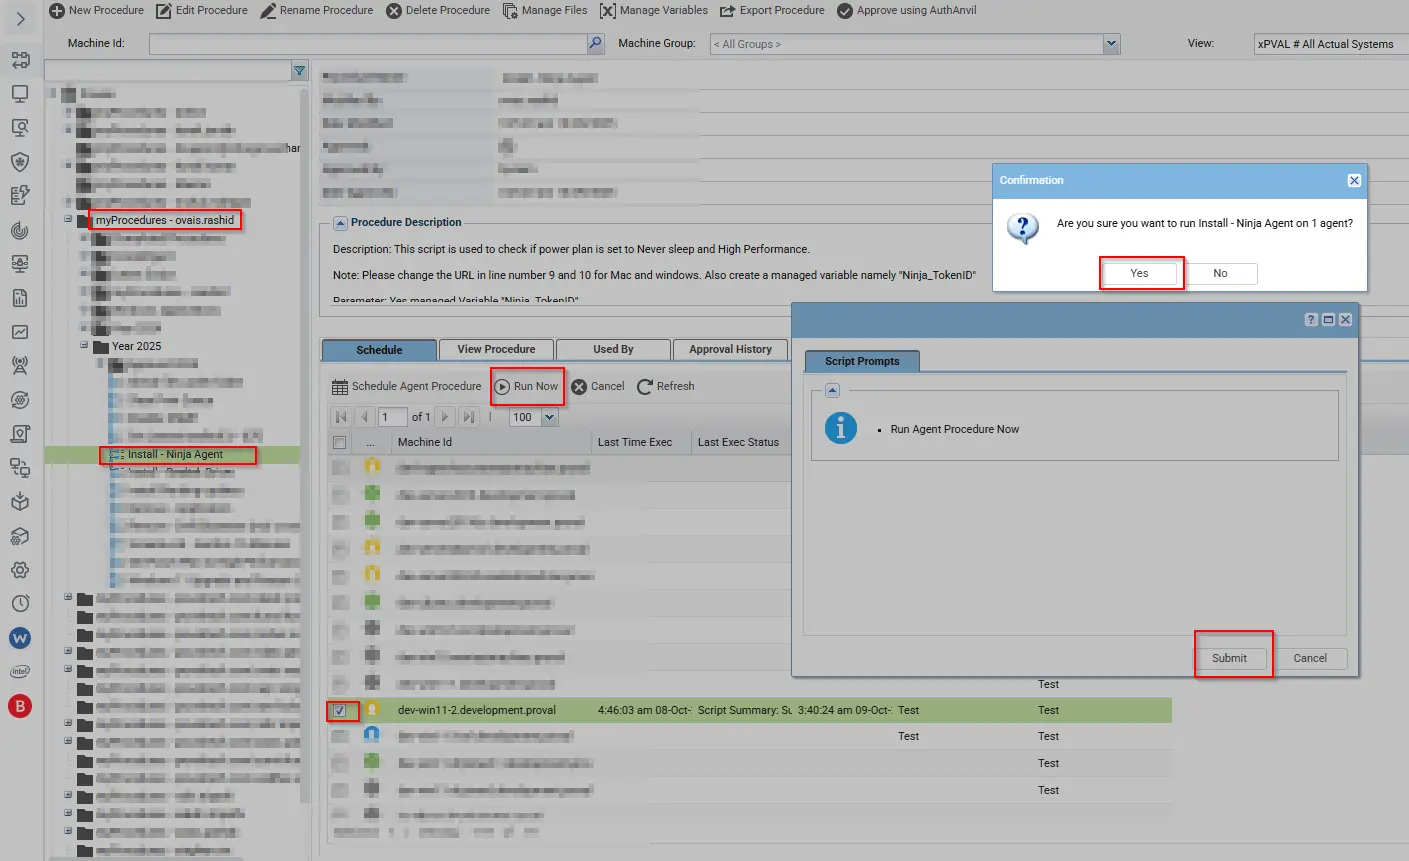Click the Machine Id input field
Viewport: 1409px width, 861px height.
pos(367,44)
